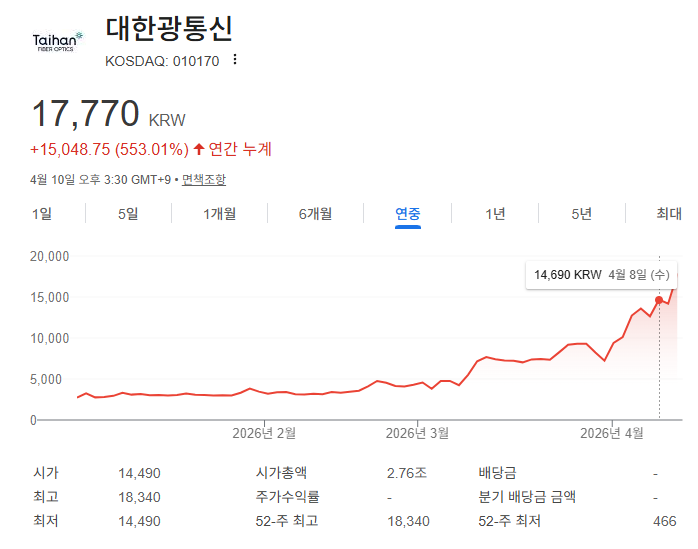Click the KOSDAQ: 010170 ticker text
Image resolution: width=698 pixels, height=549 pixels.
pos(162,61)
